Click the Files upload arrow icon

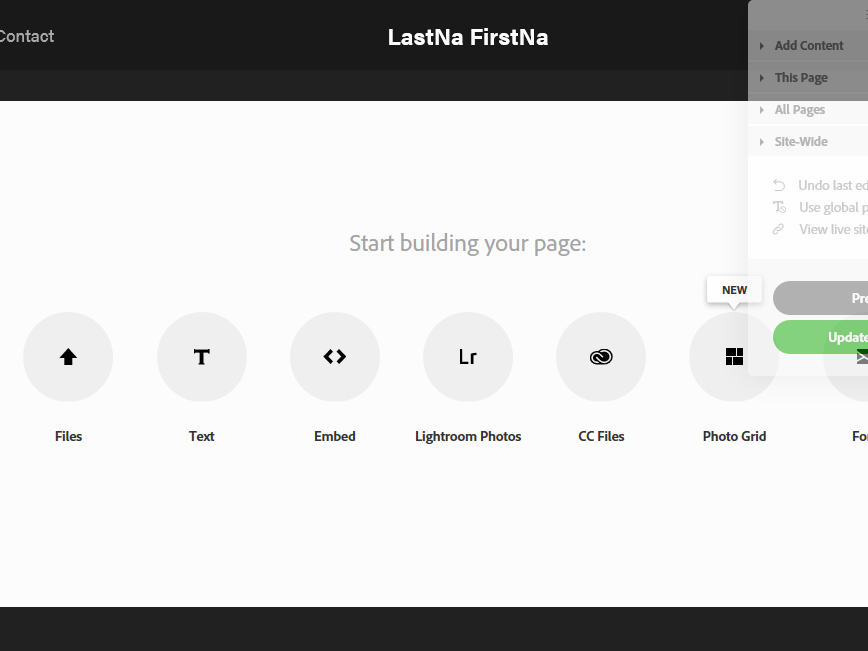click(x=68, y=357)
